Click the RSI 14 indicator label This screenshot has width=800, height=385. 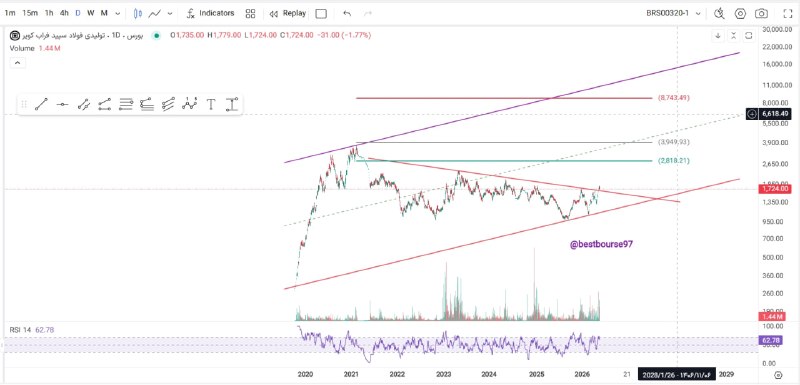coord(20,330)
